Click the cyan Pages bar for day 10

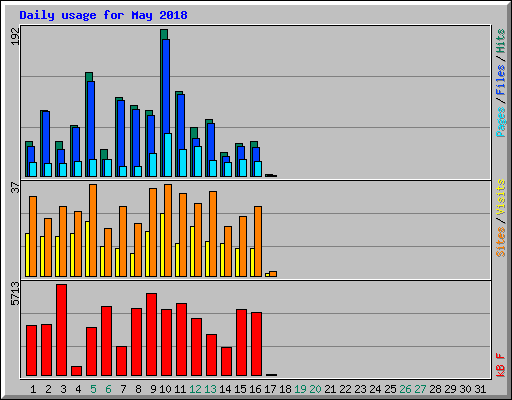coord(168,155)
